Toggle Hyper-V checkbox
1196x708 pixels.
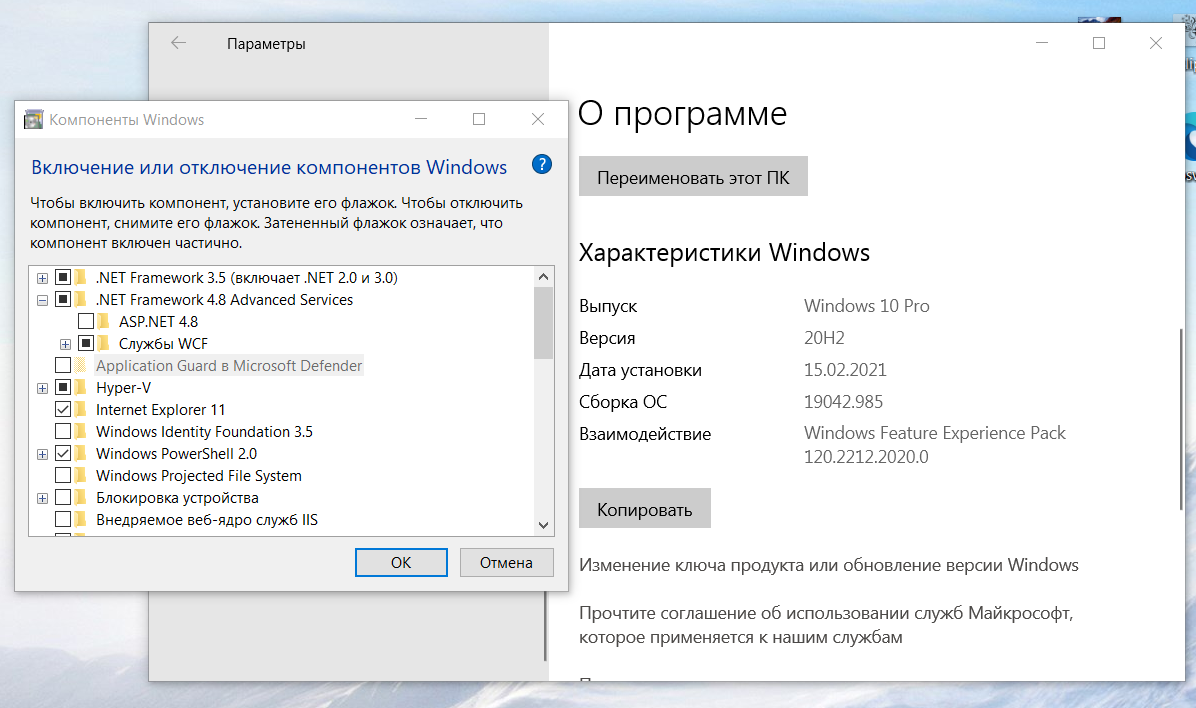63,388
